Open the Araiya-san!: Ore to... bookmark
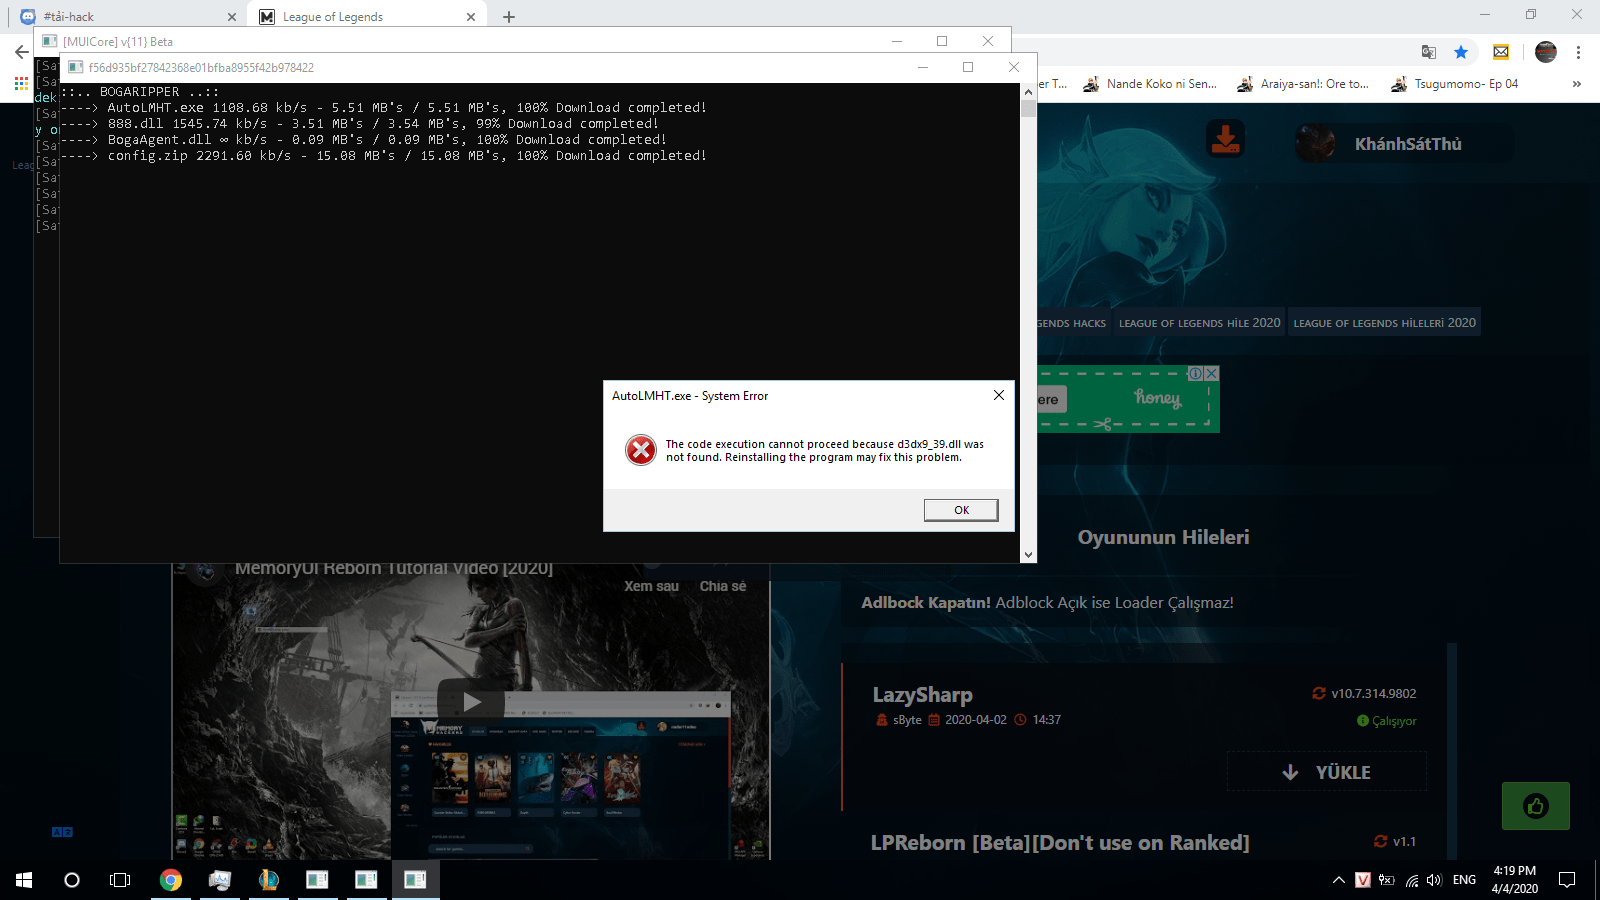This screenshot has height=900, width=1600. (1304, 84)
